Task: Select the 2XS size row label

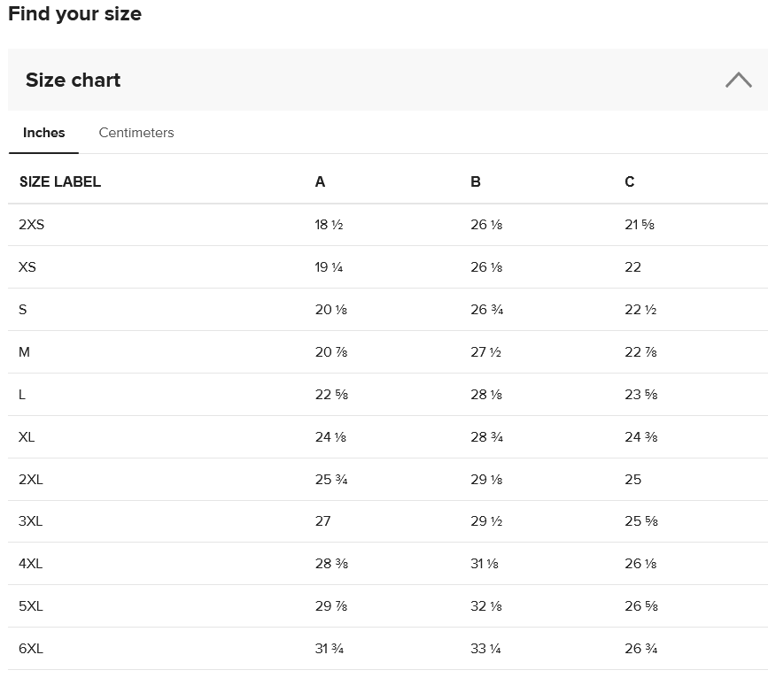Action: tap(32, 225)
